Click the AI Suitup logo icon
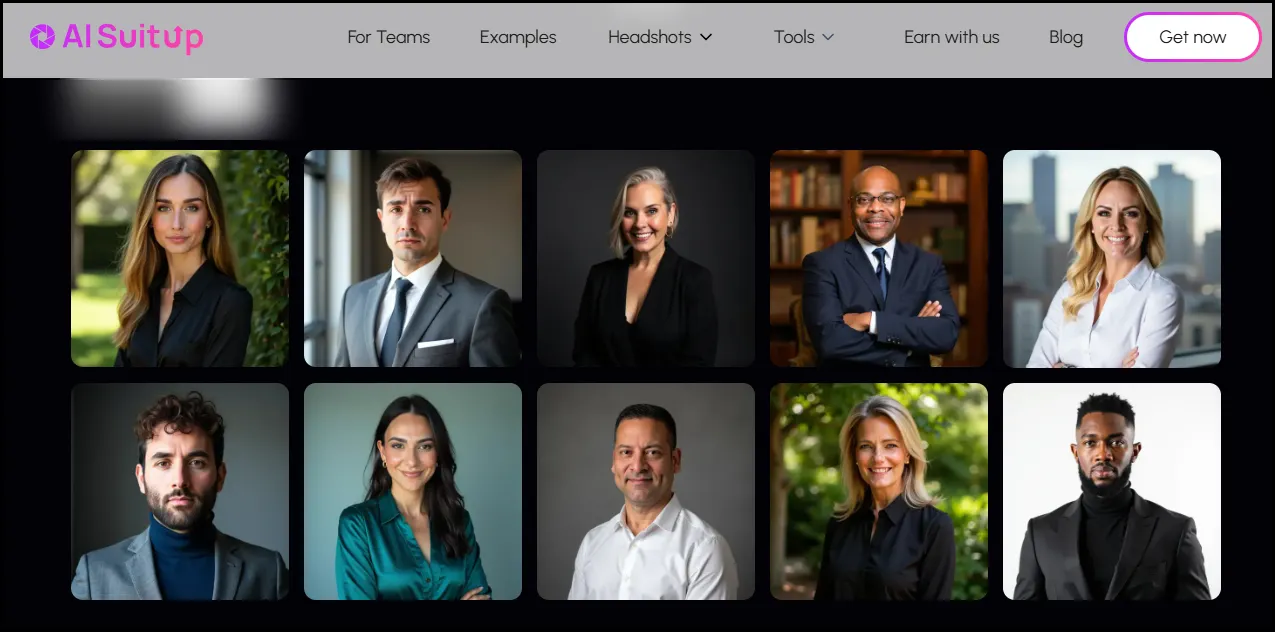The height and width of the screenshot is (632, 1275). pos(42,37)
